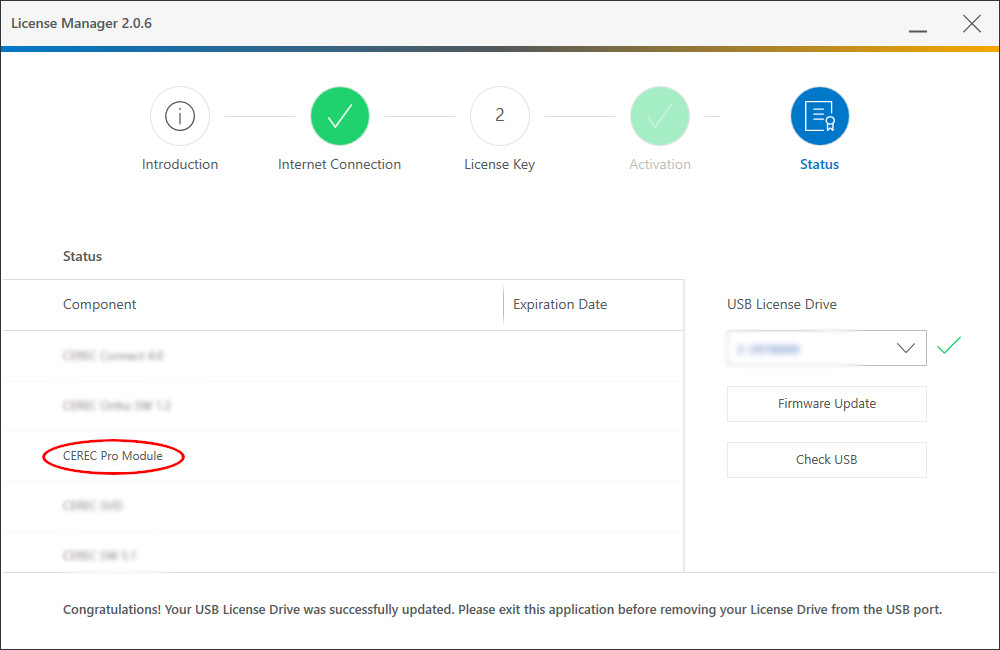Click the 'Expiration Date' column header
Screen dimensions: 1000x650
[x=560, y=304]
